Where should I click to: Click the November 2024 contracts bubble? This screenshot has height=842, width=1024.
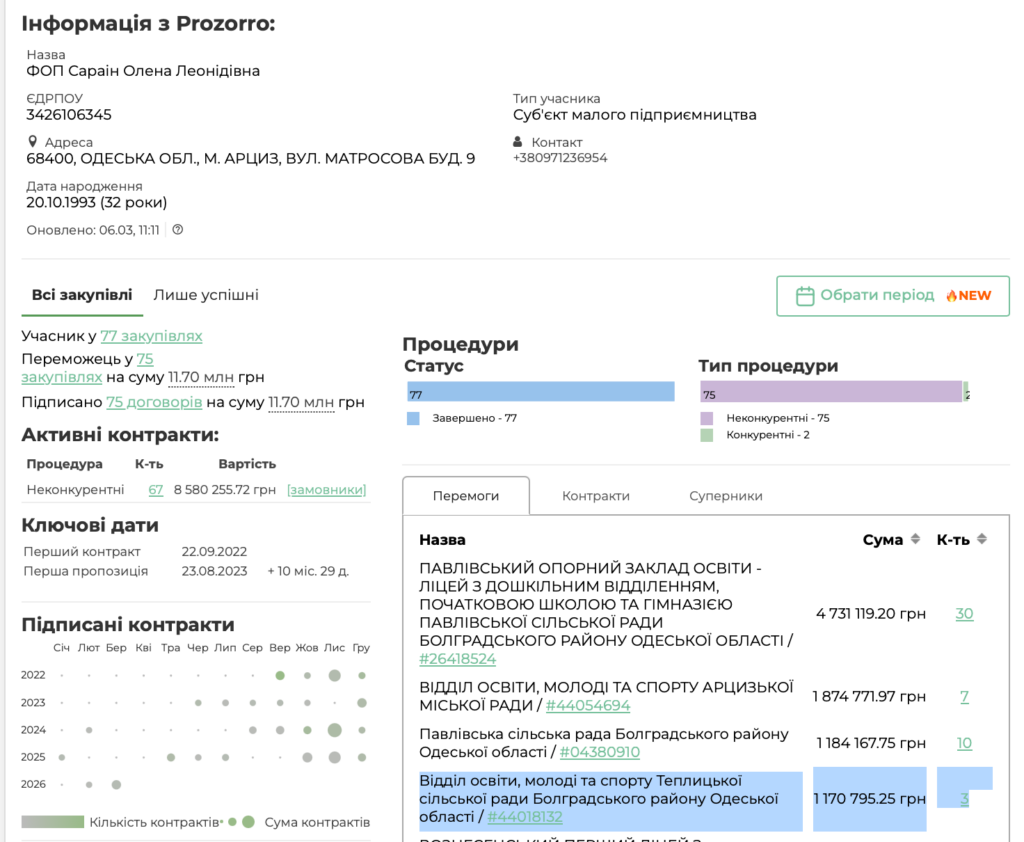[x=335, y=730]
